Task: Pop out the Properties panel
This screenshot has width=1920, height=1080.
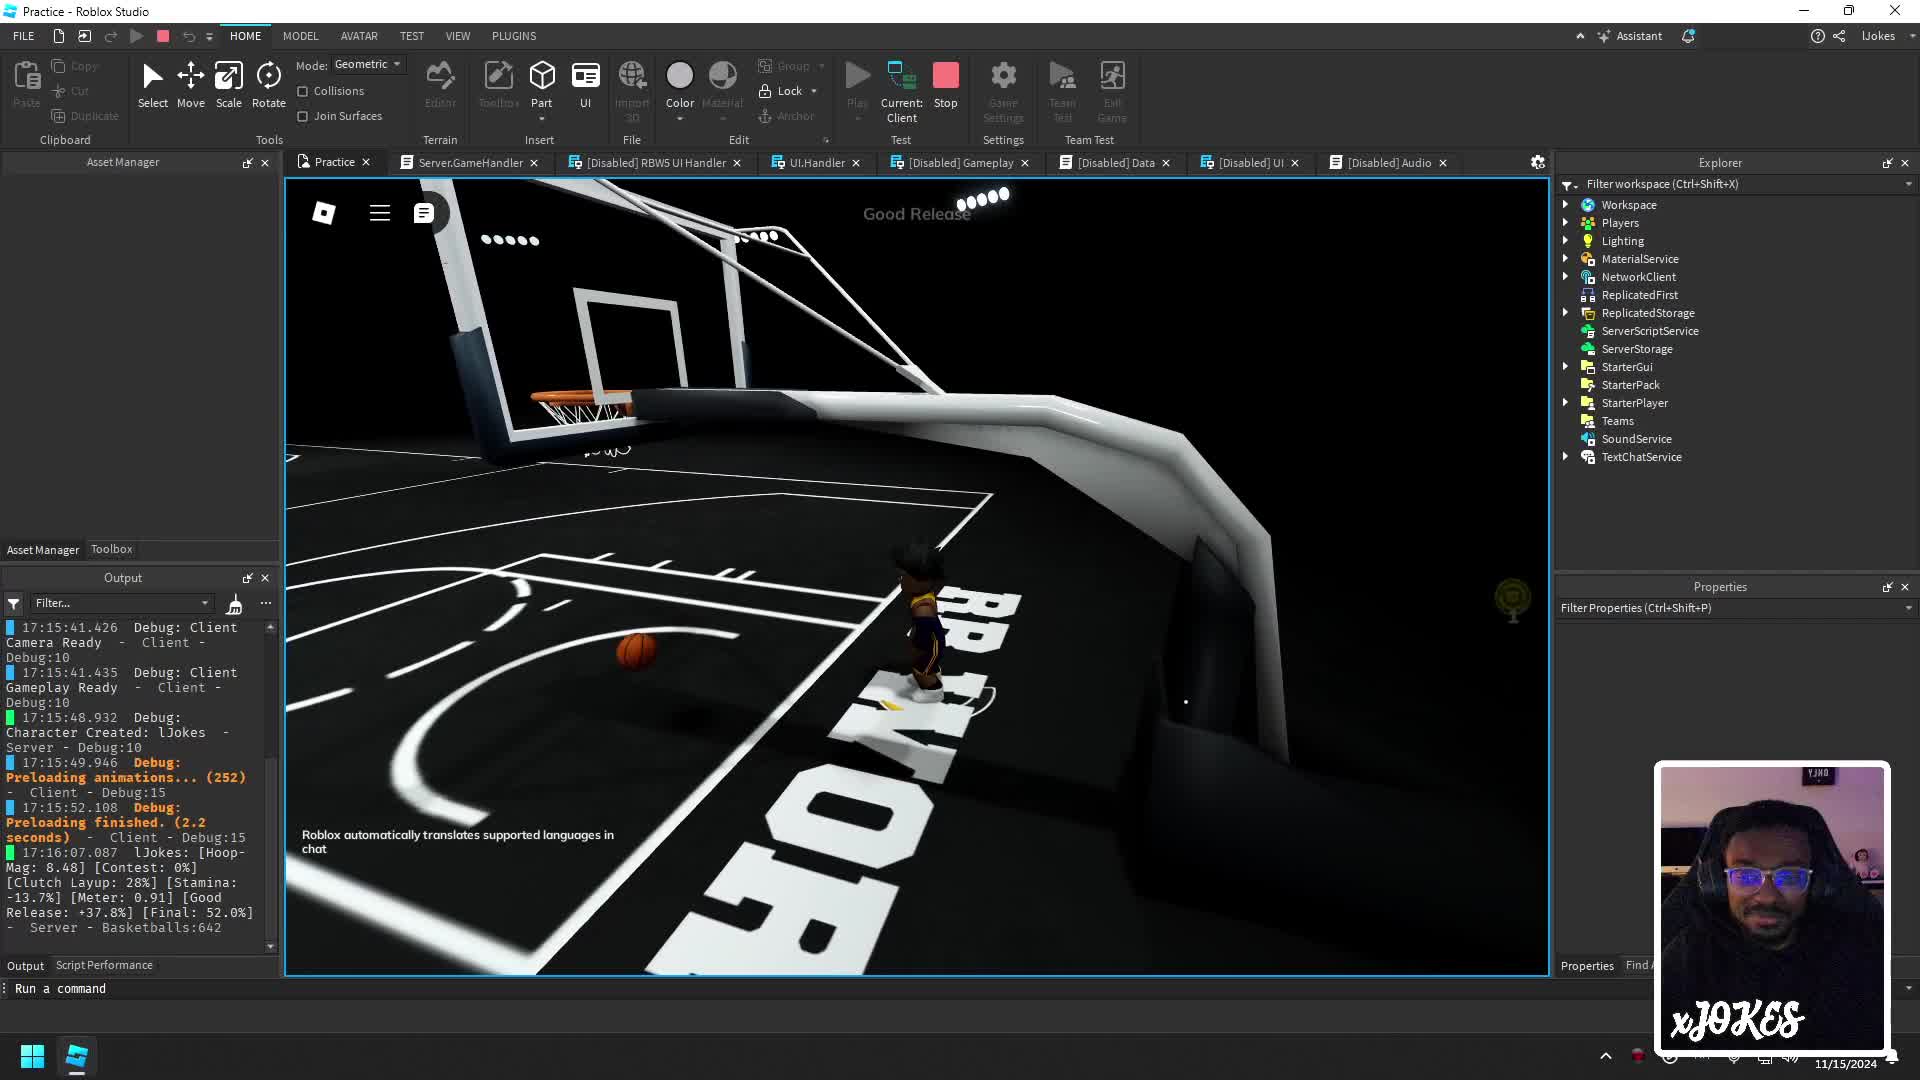Action: coord(1887,587)
